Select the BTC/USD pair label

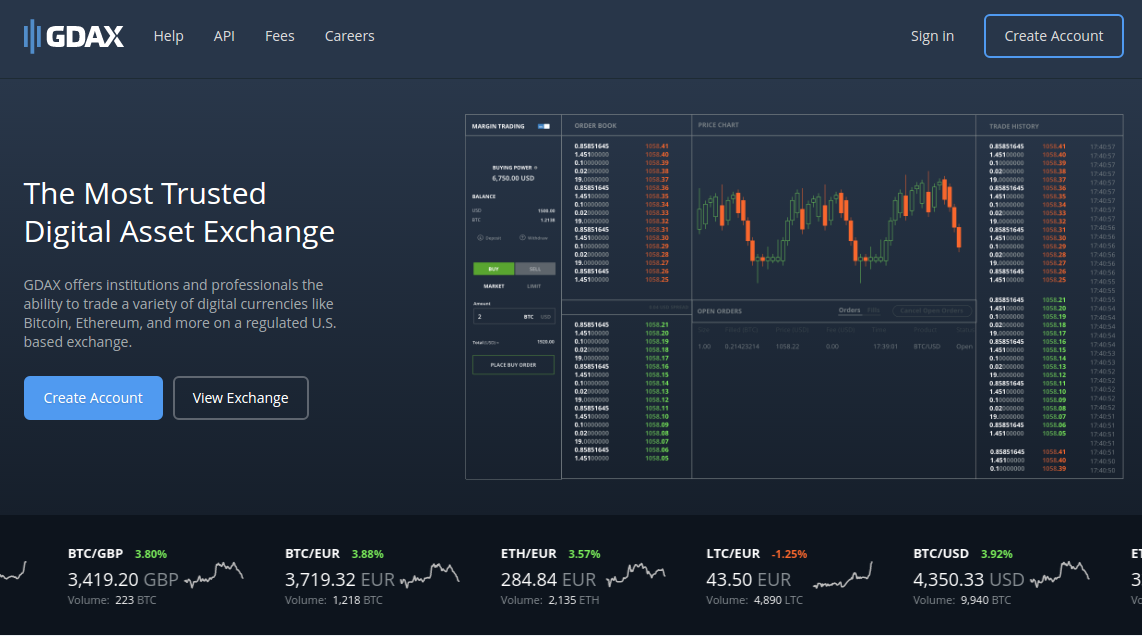pos(941,554)
